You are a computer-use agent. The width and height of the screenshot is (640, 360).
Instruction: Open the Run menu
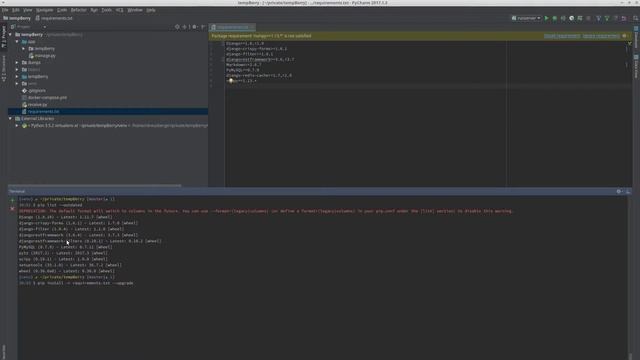(x=94, y=10)
